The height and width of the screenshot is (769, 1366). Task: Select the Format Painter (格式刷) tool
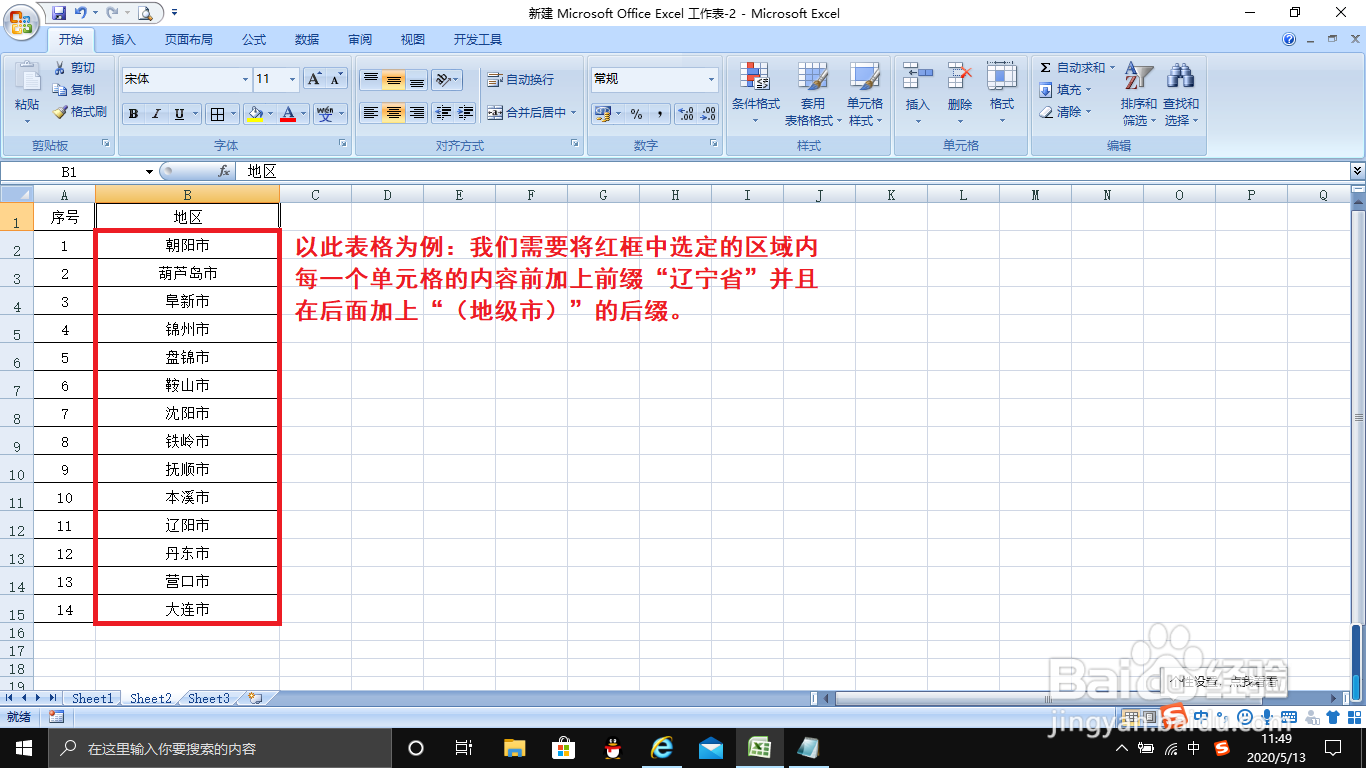click(x=80, y=112)
